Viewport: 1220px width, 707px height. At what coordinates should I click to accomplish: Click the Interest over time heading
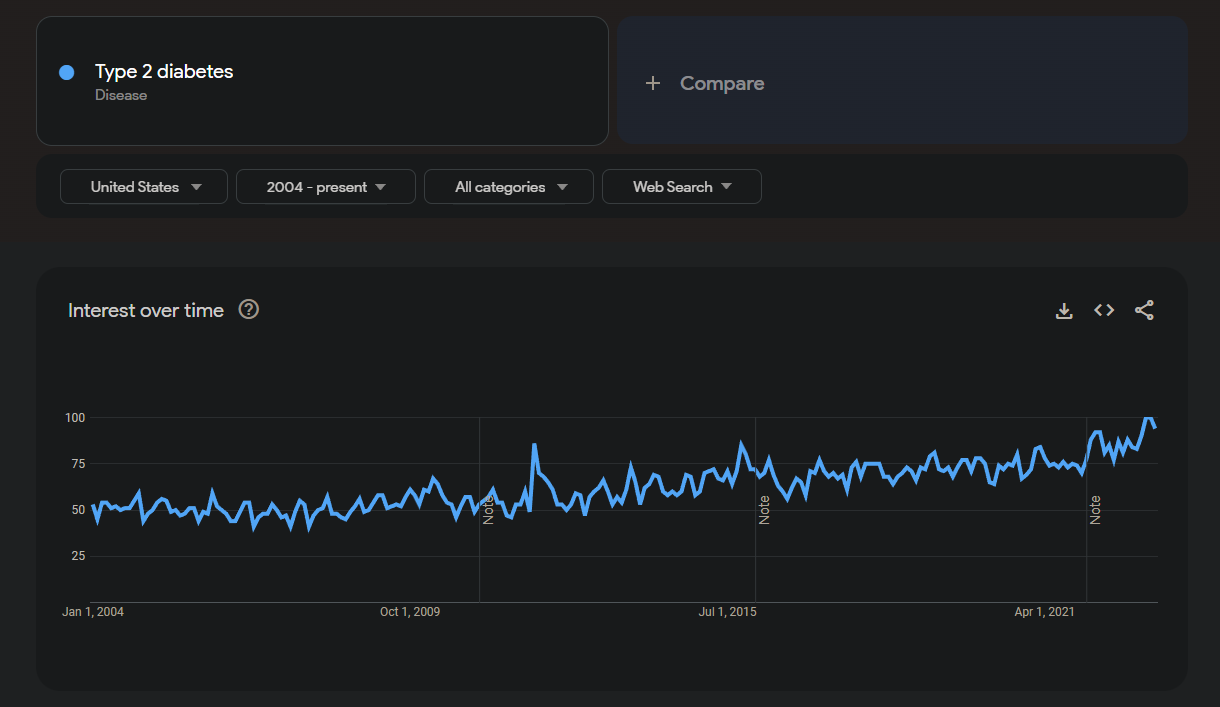point(146,311)
